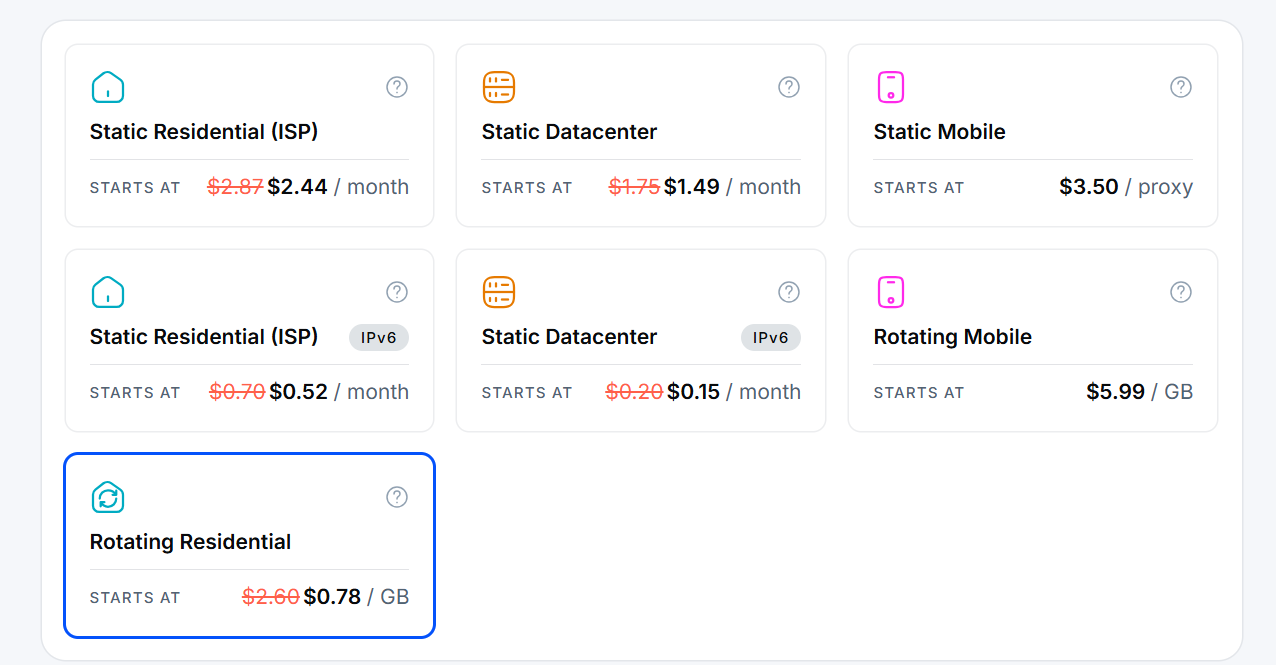This screenshot has width=1276, height=665.
Task: Click the Static Residential (ISP) title beside the IPv6 badge
Action: 204,337
